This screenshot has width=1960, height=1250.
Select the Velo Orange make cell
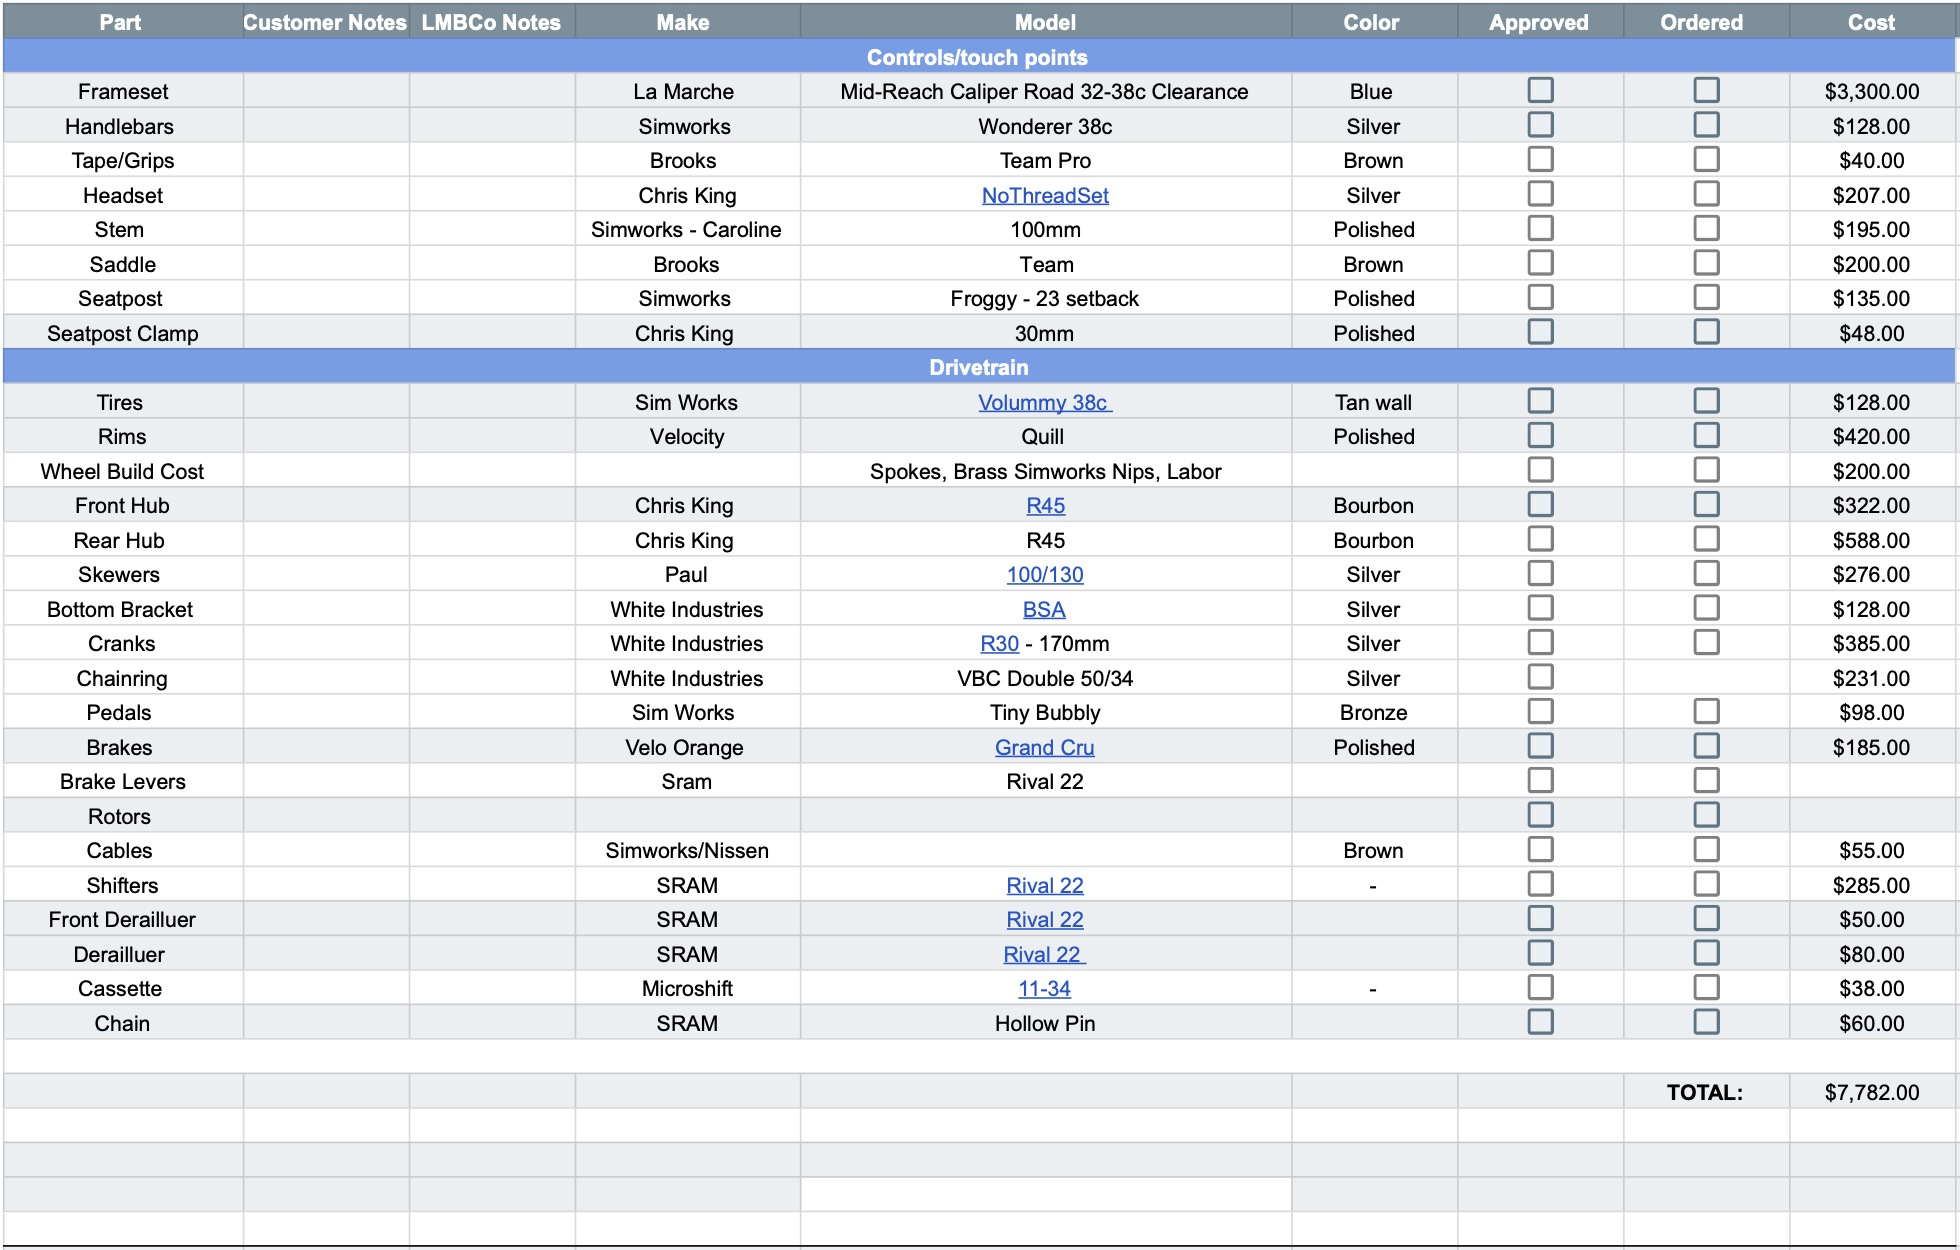click(x=687, y=747)
